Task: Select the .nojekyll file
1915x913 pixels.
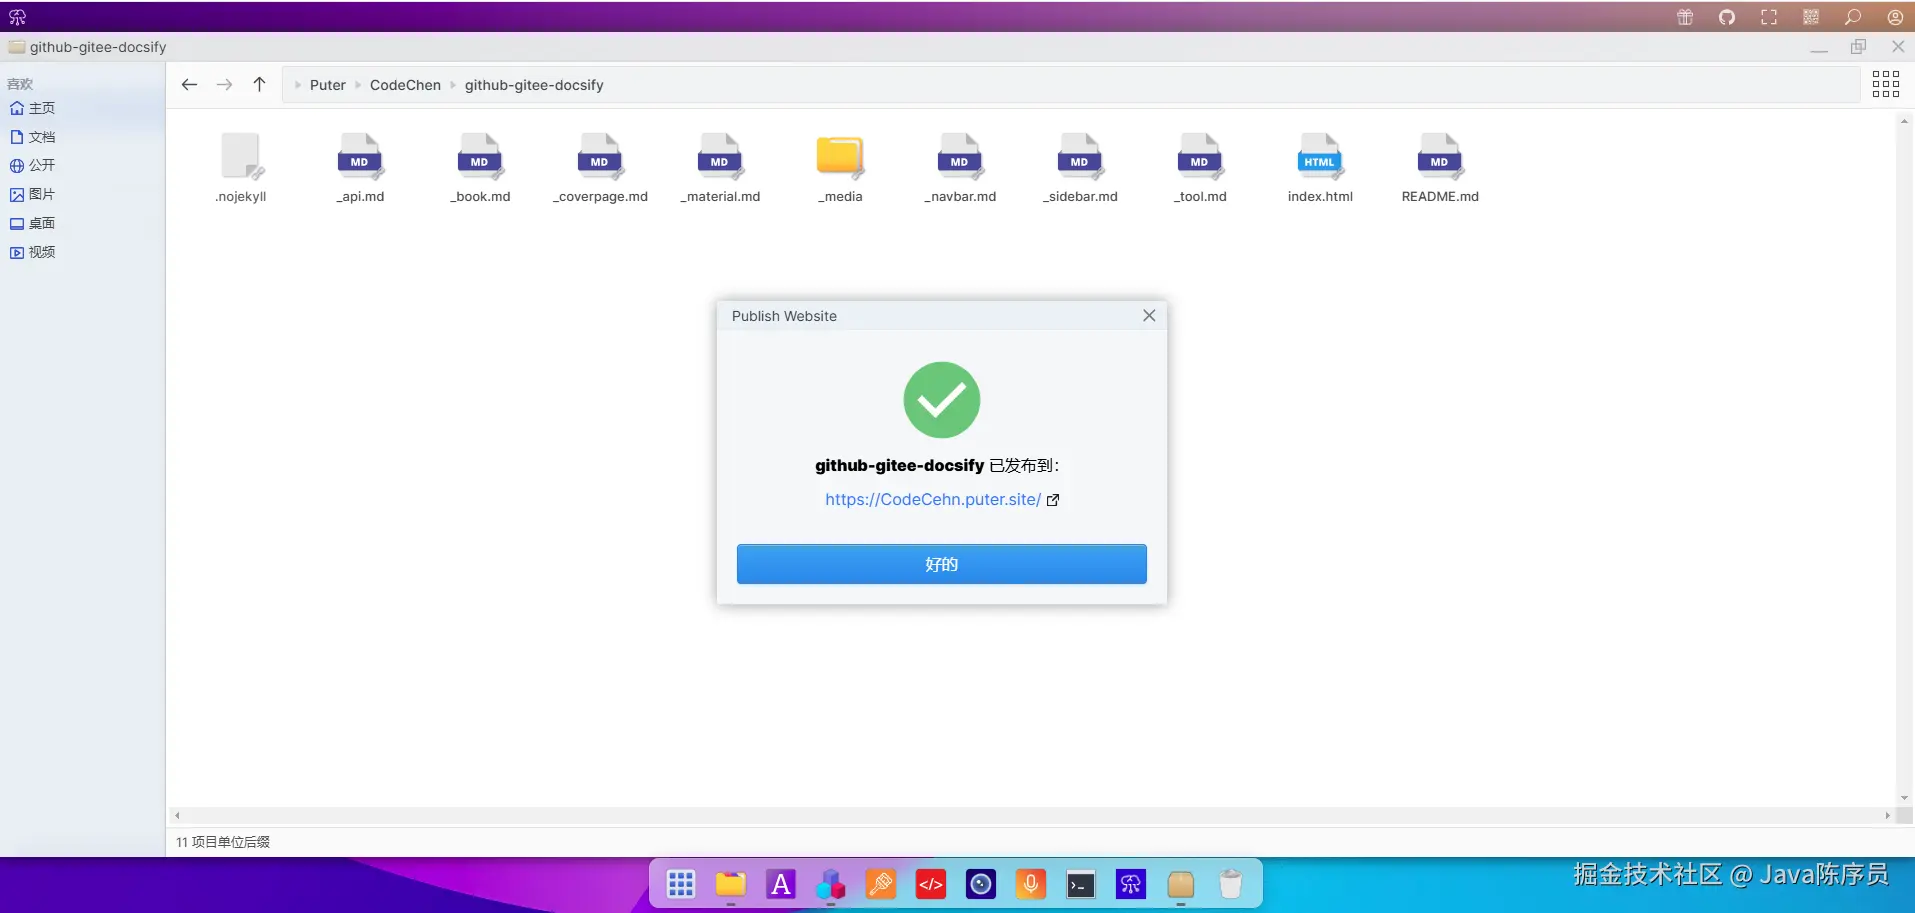Action: pyautogui.click(x=241, y=168)
